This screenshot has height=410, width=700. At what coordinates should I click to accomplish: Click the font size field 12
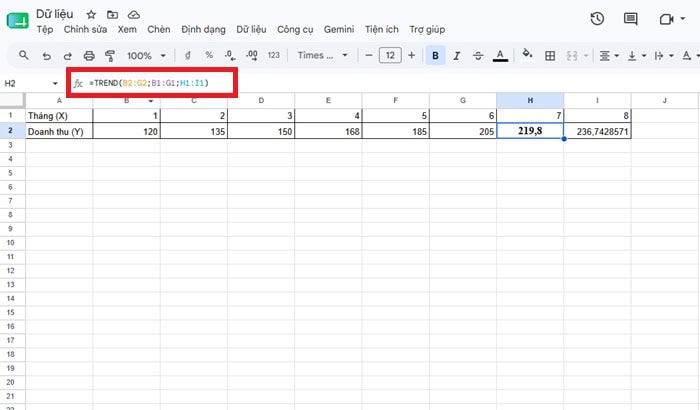click(x=390, y=55)
